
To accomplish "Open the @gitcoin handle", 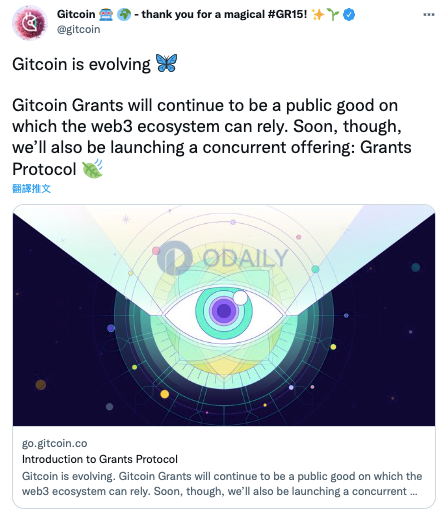I will point(78,29).
